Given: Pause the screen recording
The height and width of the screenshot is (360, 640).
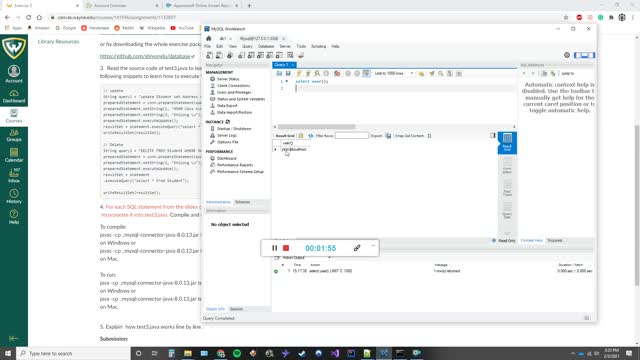Looking at the screenshot, I should [275, 248].
